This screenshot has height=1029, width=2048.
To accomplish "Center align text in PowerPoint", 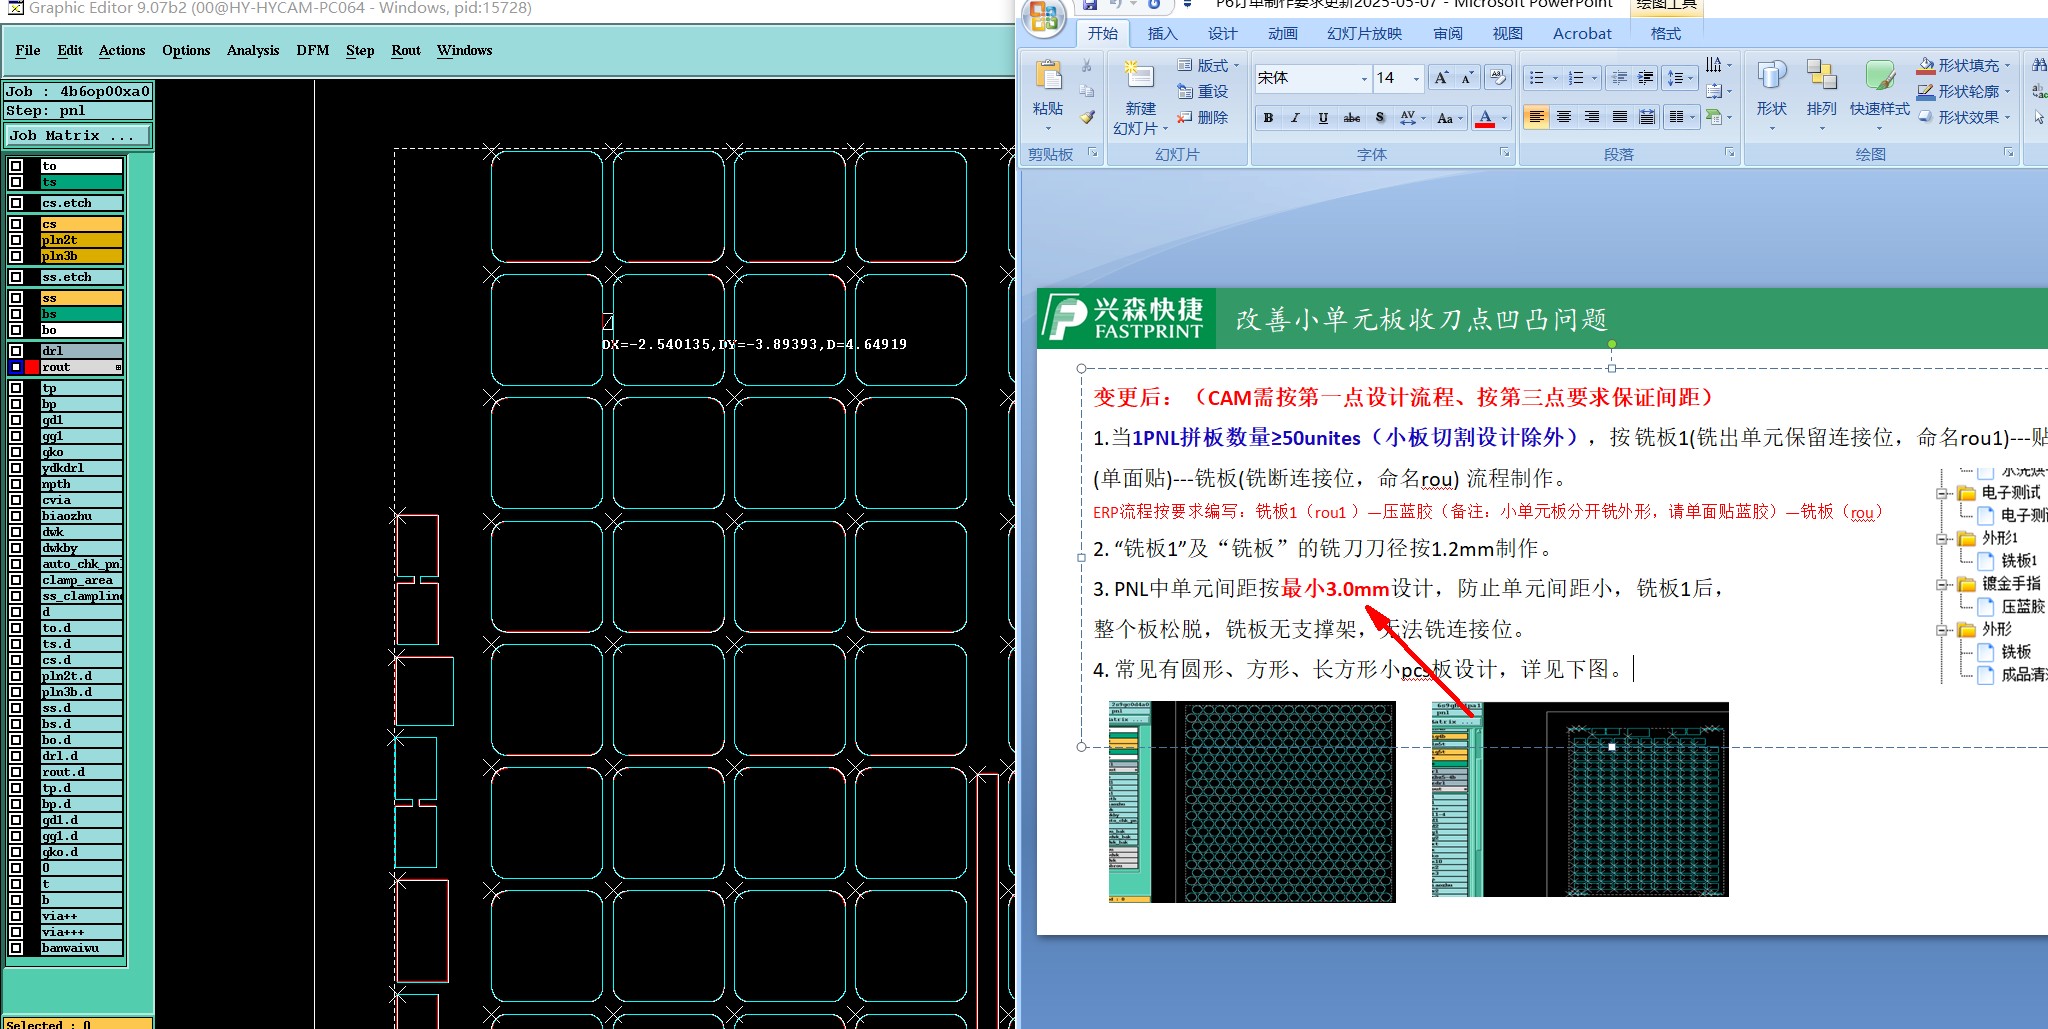I will pyautogui.click(x=1564, y=118).
